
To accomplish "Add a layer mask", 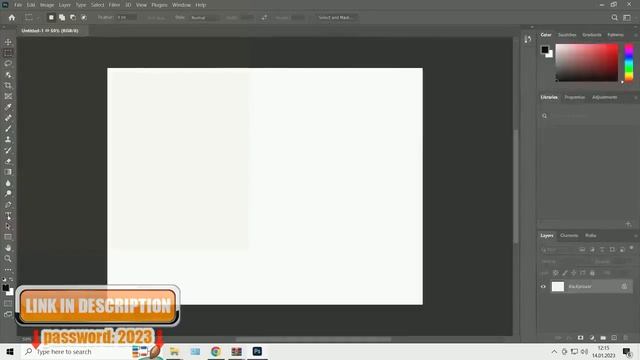I will [580, 338].
